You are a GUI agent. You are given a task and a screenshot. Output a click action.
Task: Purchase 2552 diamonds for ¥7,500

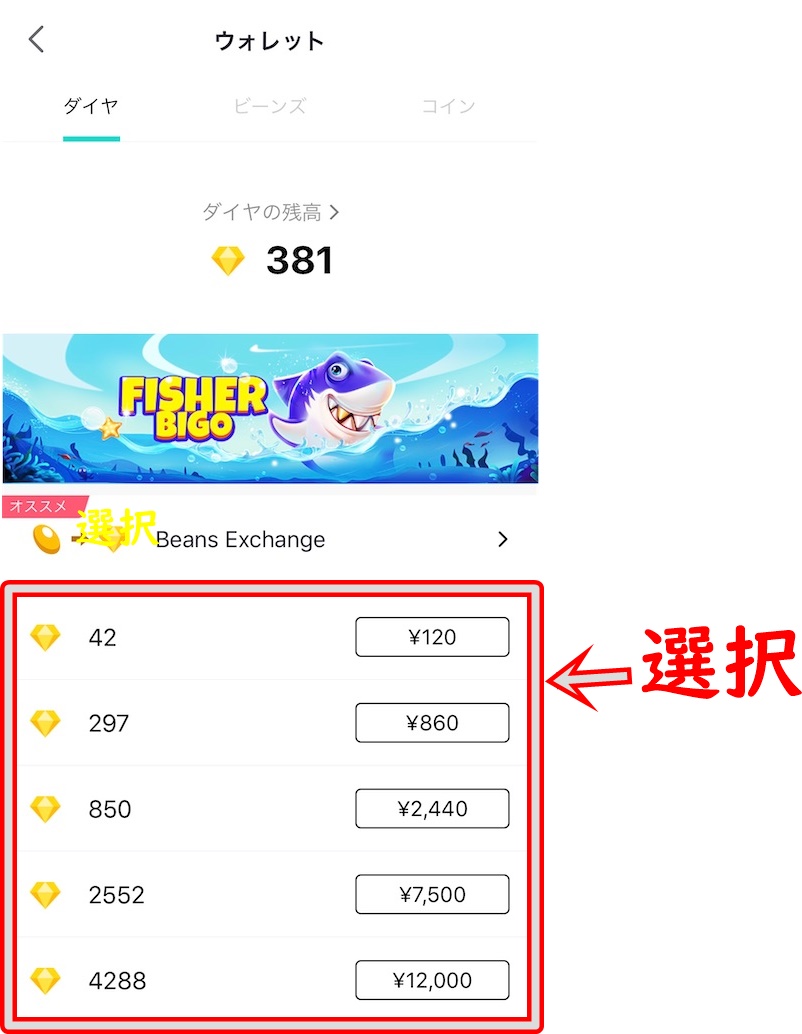click(432, 894)
